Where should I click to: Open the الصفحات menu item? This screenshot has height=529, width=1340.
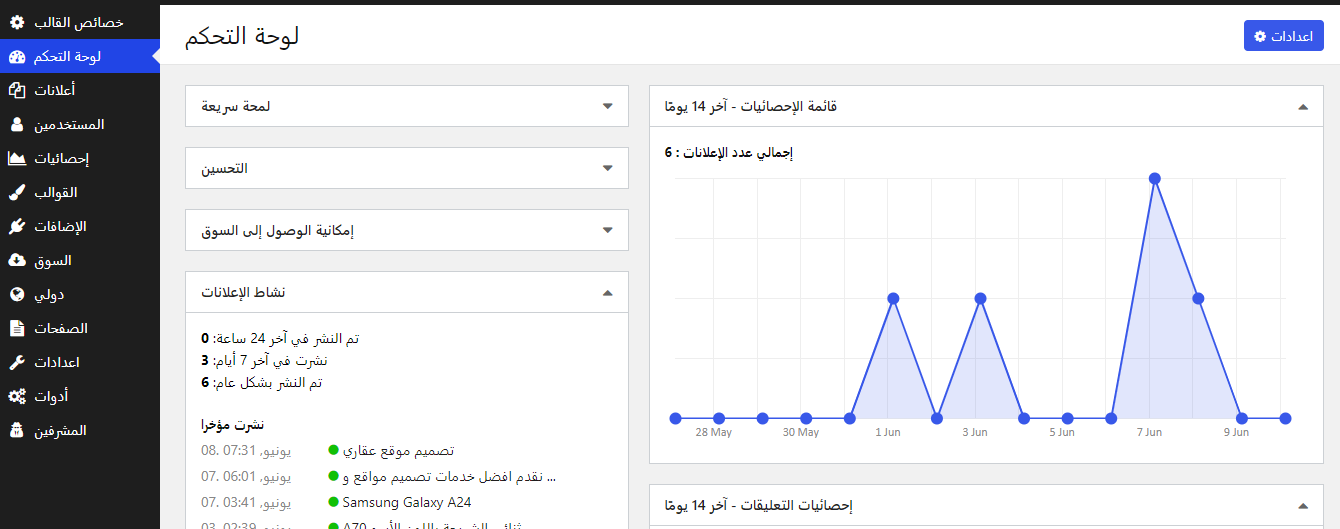[x=61, y=328]
